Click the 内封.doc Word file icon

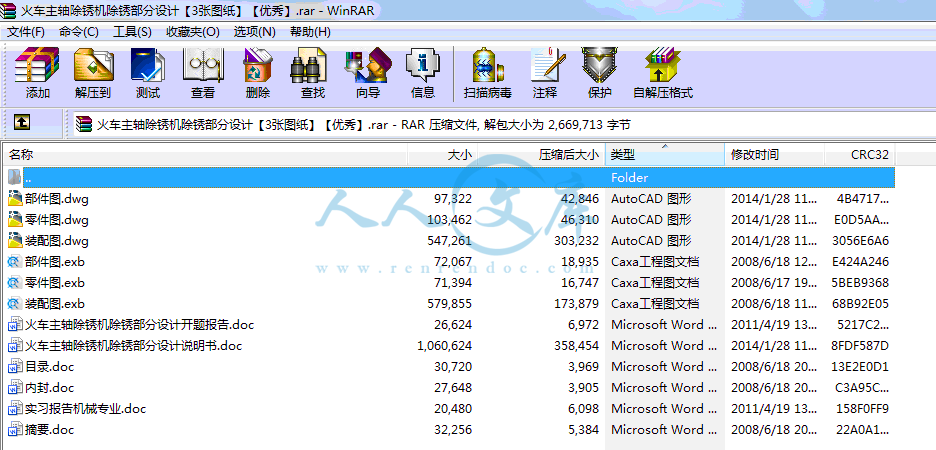coord(15,387)
